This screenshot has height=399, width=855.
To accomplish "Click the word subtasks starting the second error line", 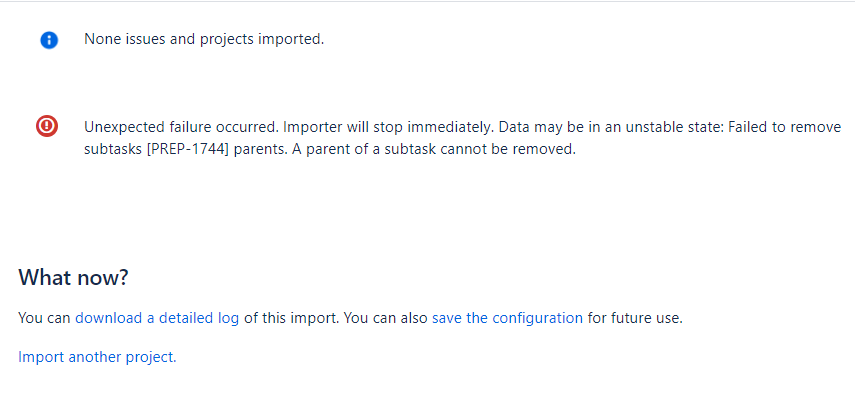I will (113, 149).
